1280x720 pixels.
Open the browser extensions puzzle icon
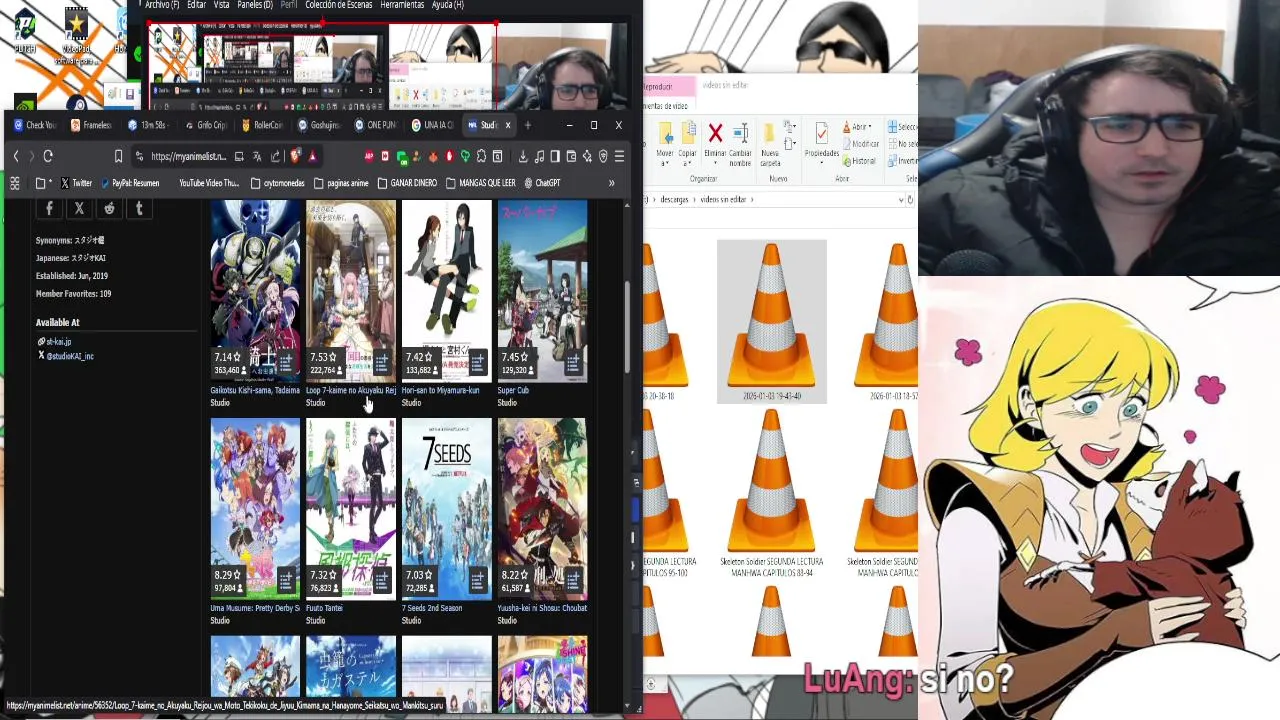[x=481, y=156]
